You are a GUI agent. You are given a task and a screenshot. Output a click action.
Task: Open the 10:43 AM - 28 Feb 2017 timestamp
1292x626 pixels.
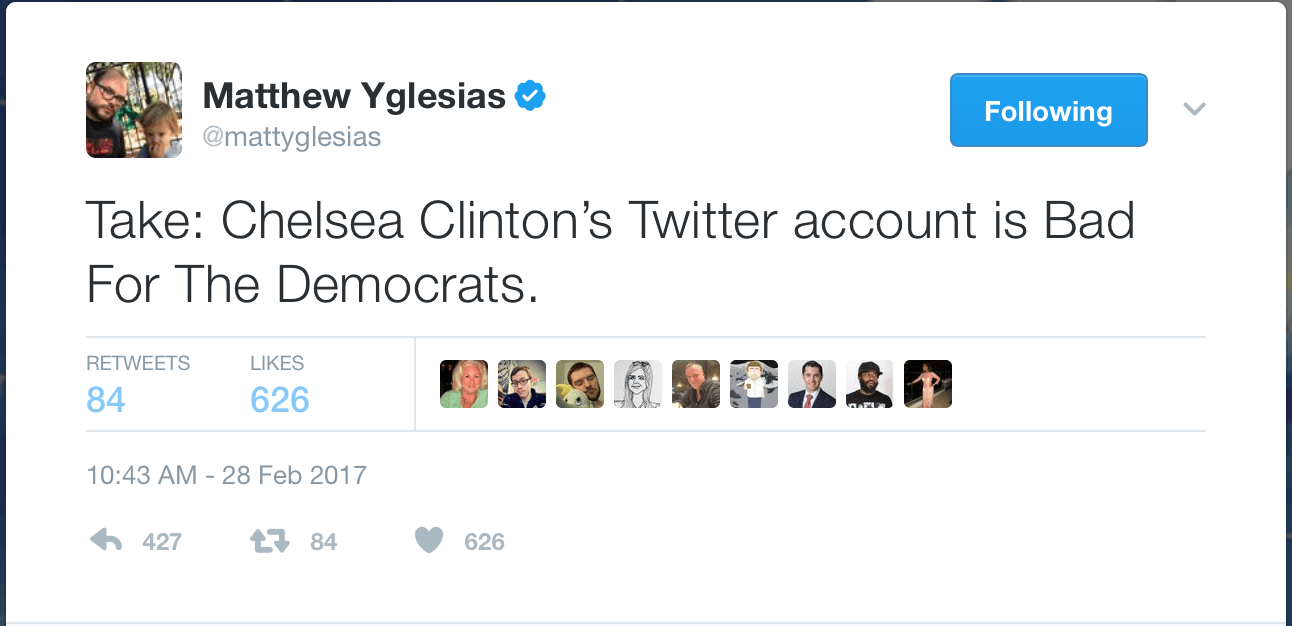[x=227, y=474]
